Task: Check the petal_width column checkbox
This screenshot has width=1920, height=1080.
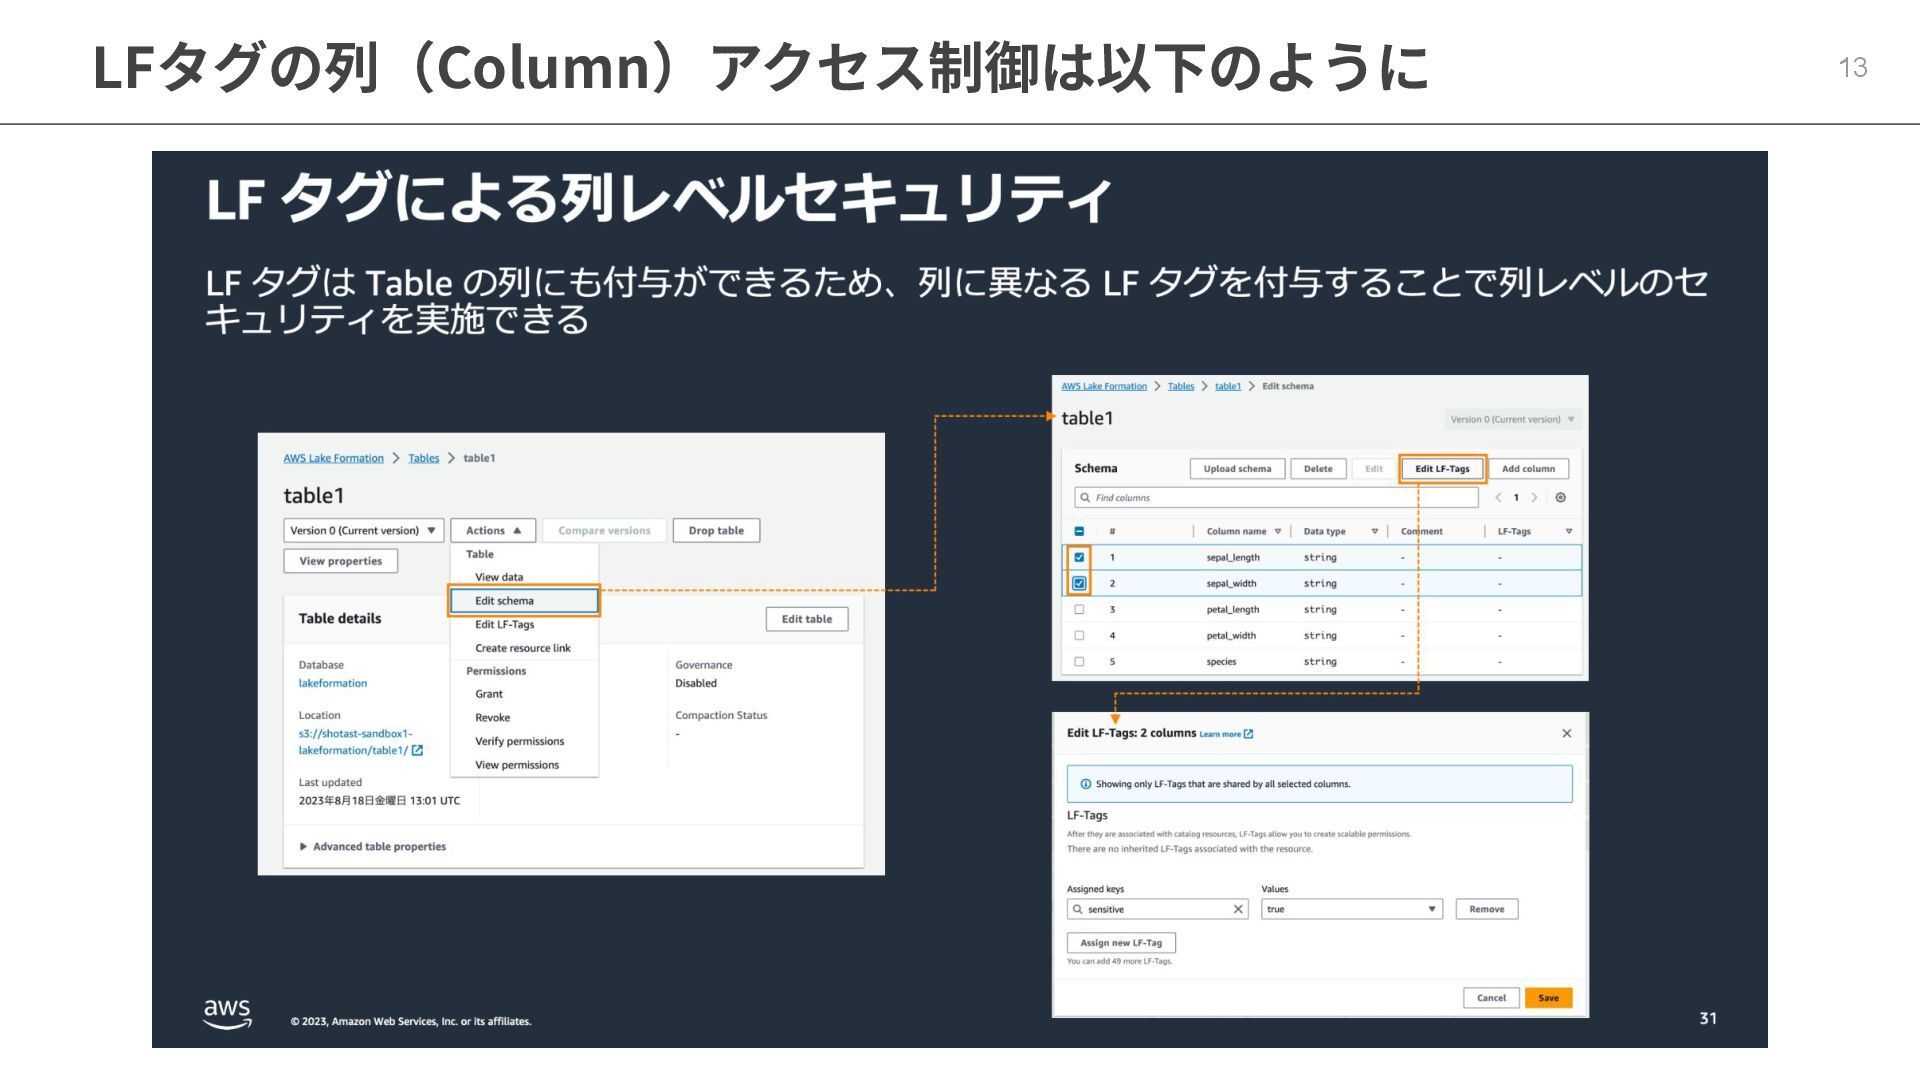Action: click(1079, 636)
